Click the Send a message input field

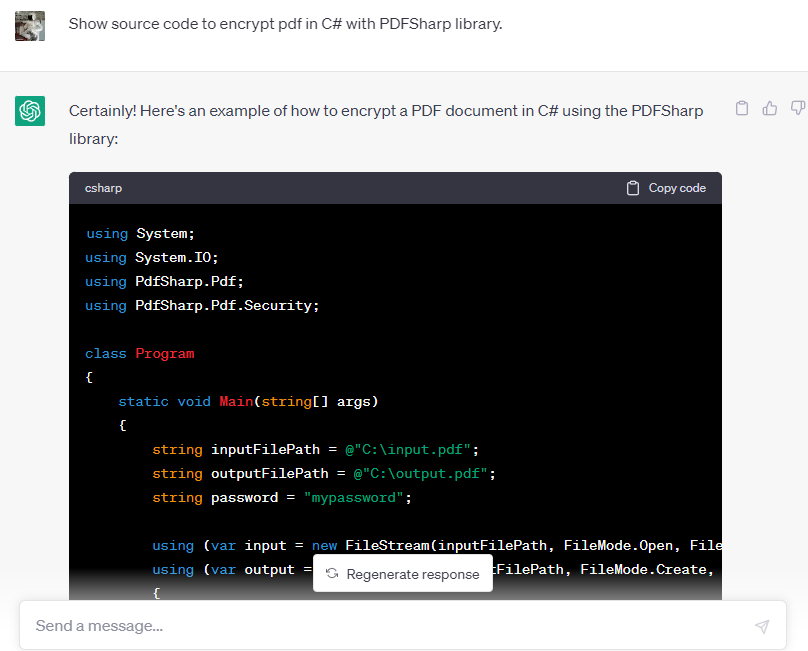pyautogui.click(x=403, y=625)
